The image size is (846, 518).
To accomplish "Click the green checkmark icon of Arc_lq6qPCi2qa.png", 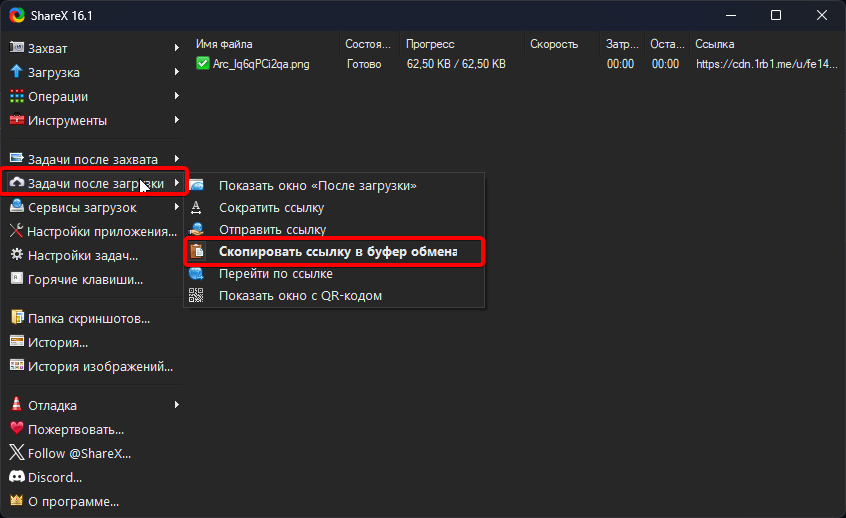I will (x=203, y=63).
